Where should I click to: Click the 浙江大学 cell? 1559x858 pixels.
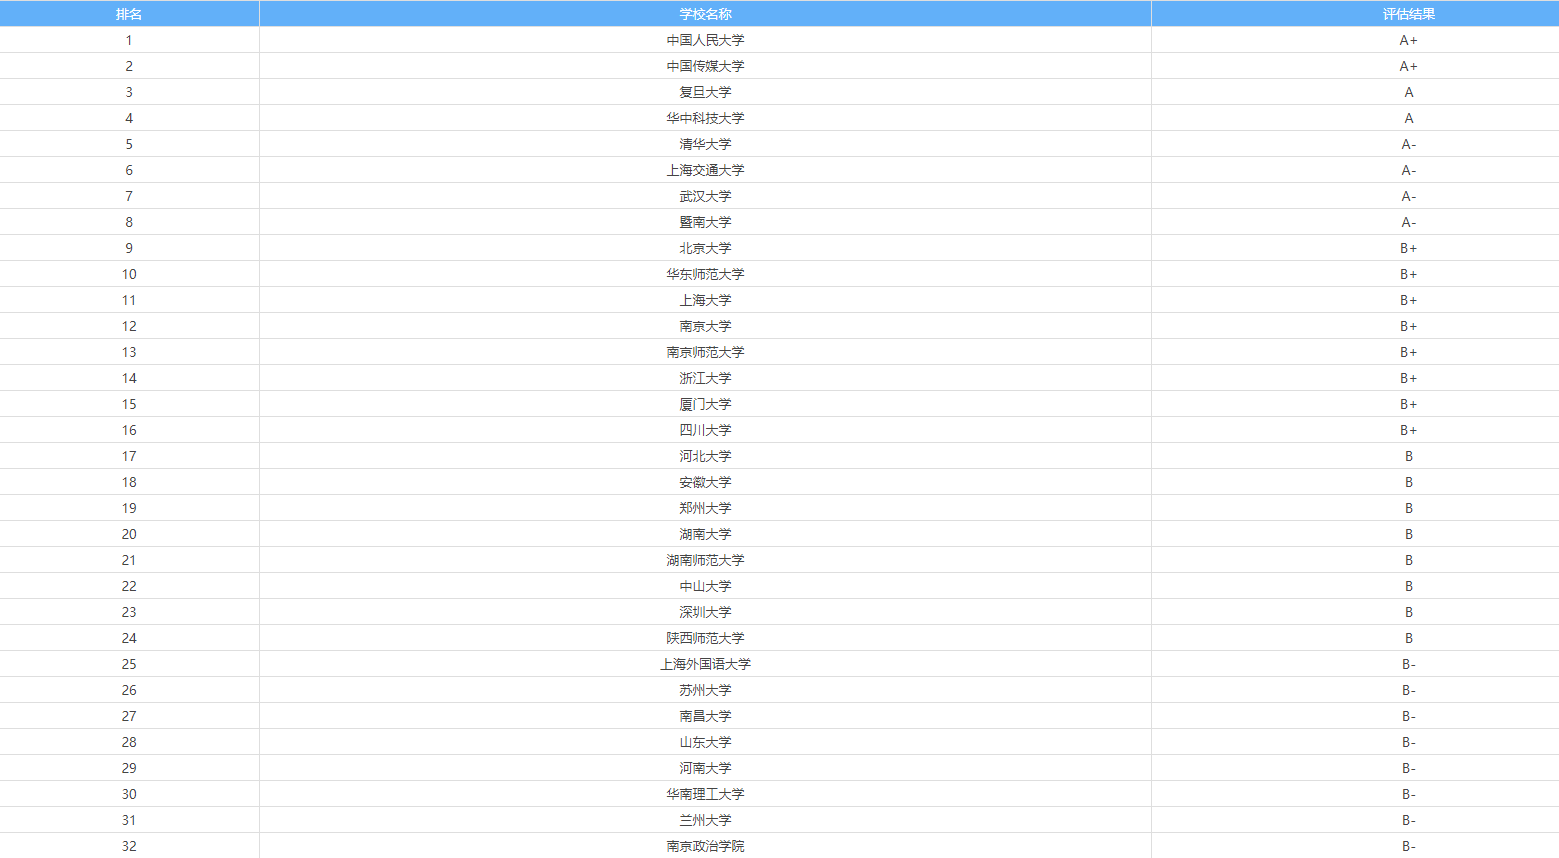(705, 378)
